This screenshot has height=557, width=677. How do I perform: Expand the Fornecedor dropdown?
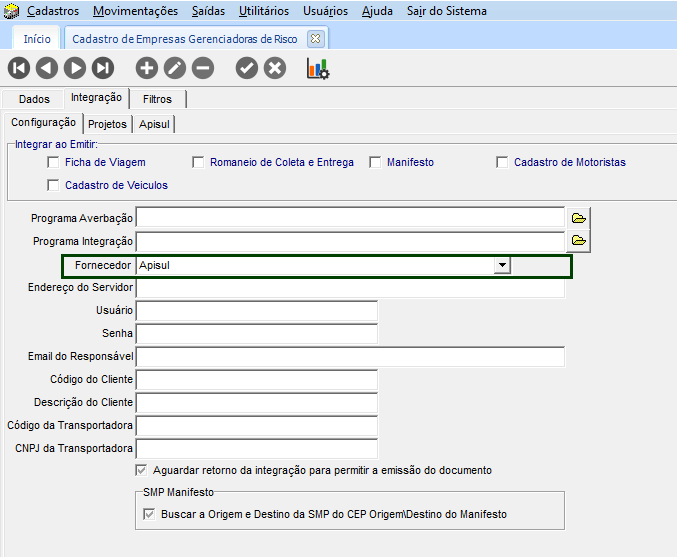504,266
